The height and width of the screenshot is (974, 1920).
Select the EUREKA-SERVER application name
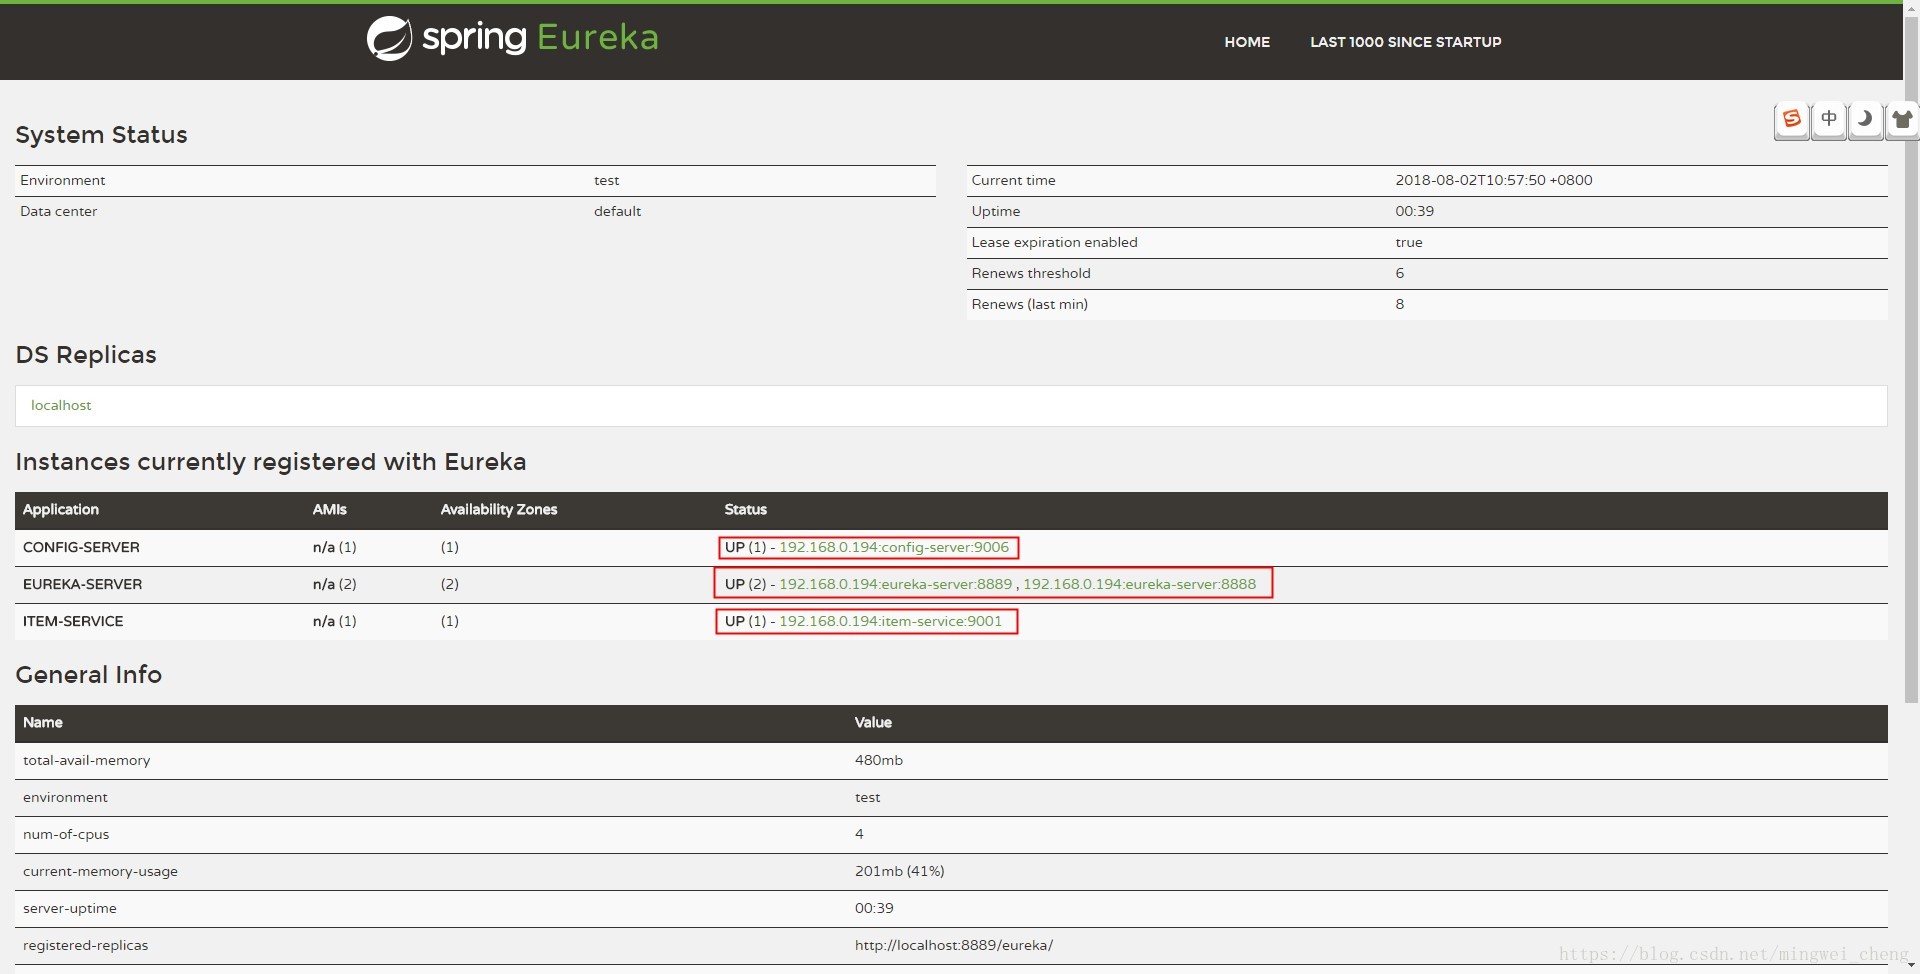82,584
